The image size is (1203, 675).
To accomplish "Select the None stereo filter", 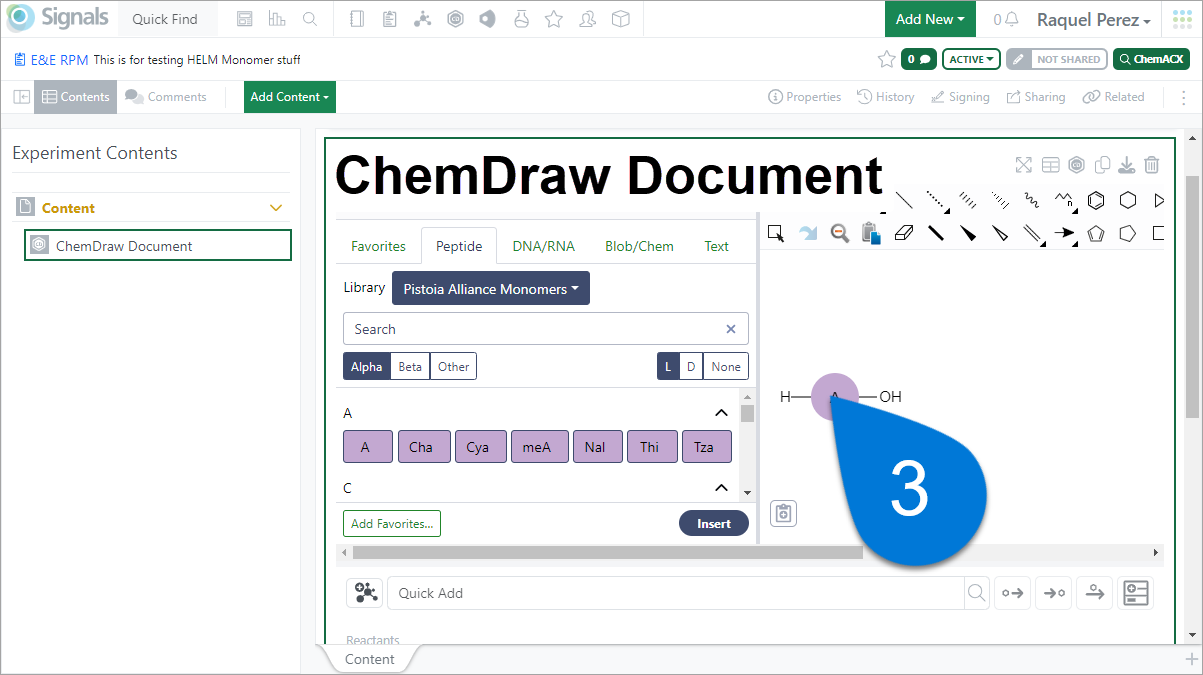I will click(726, 366).
